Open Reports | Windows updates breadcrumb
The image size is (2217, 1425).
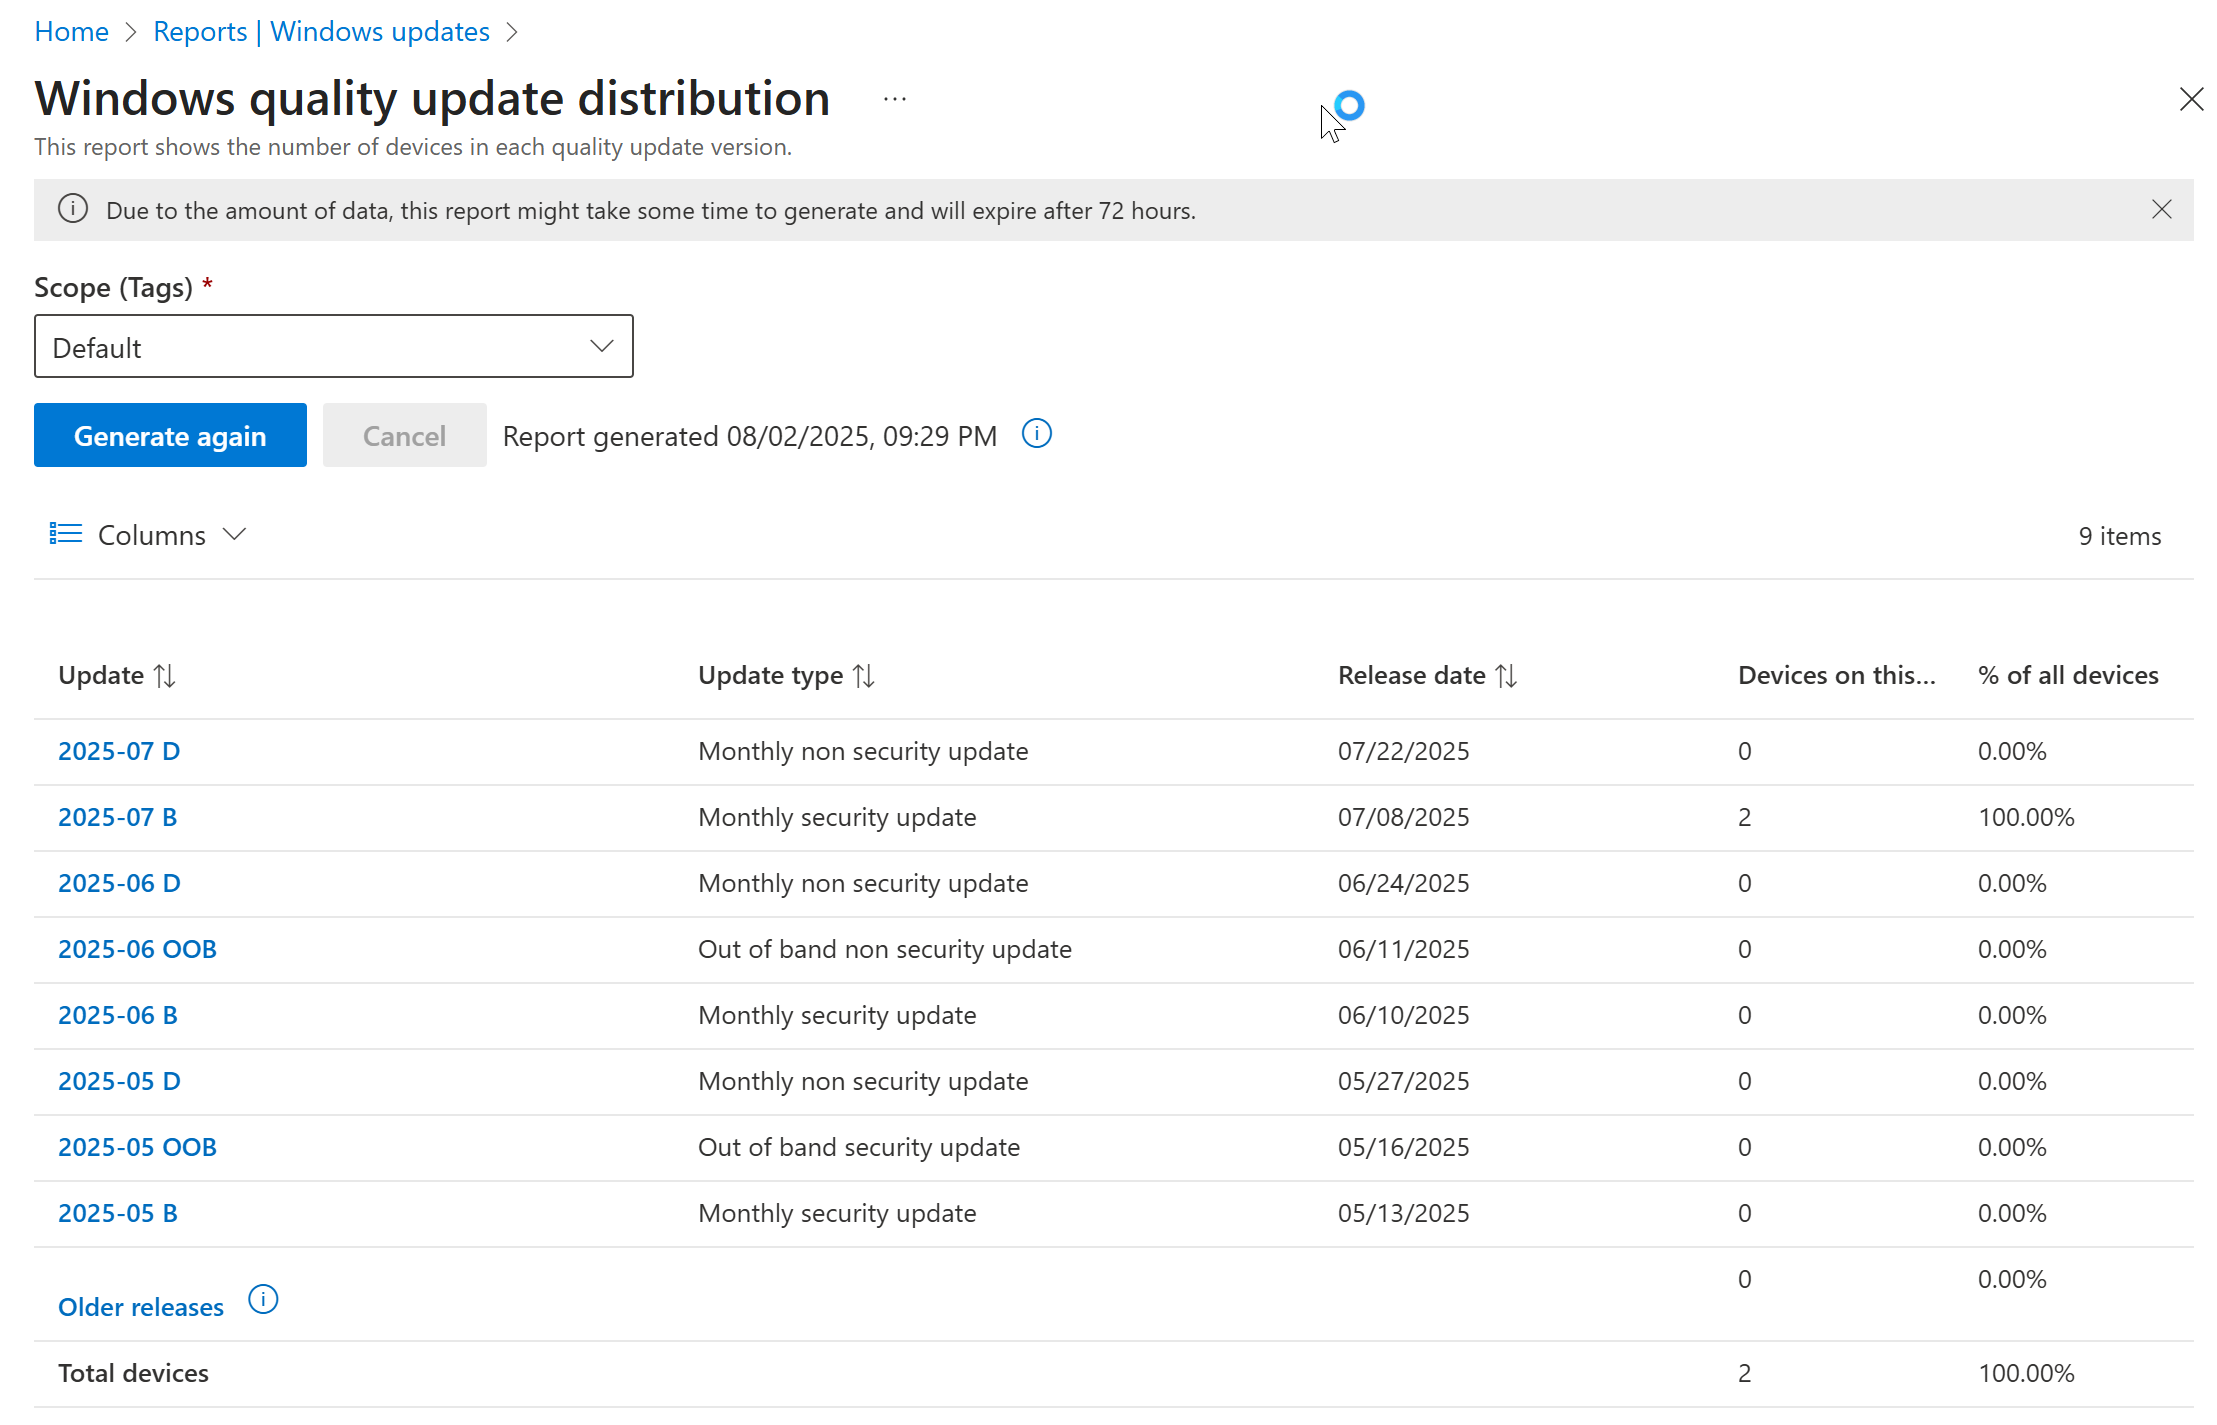pyautogui.click(x=321, y=31)
